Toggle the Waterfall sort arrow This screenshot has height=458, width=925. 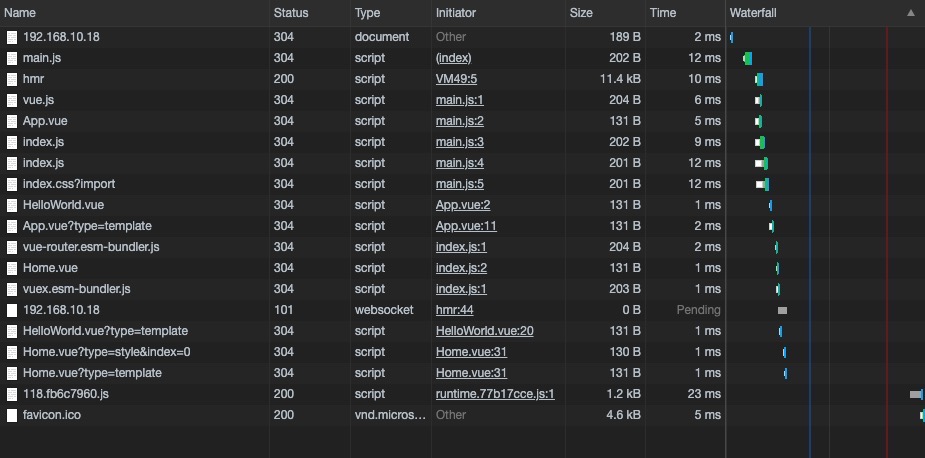coord(910,13)
